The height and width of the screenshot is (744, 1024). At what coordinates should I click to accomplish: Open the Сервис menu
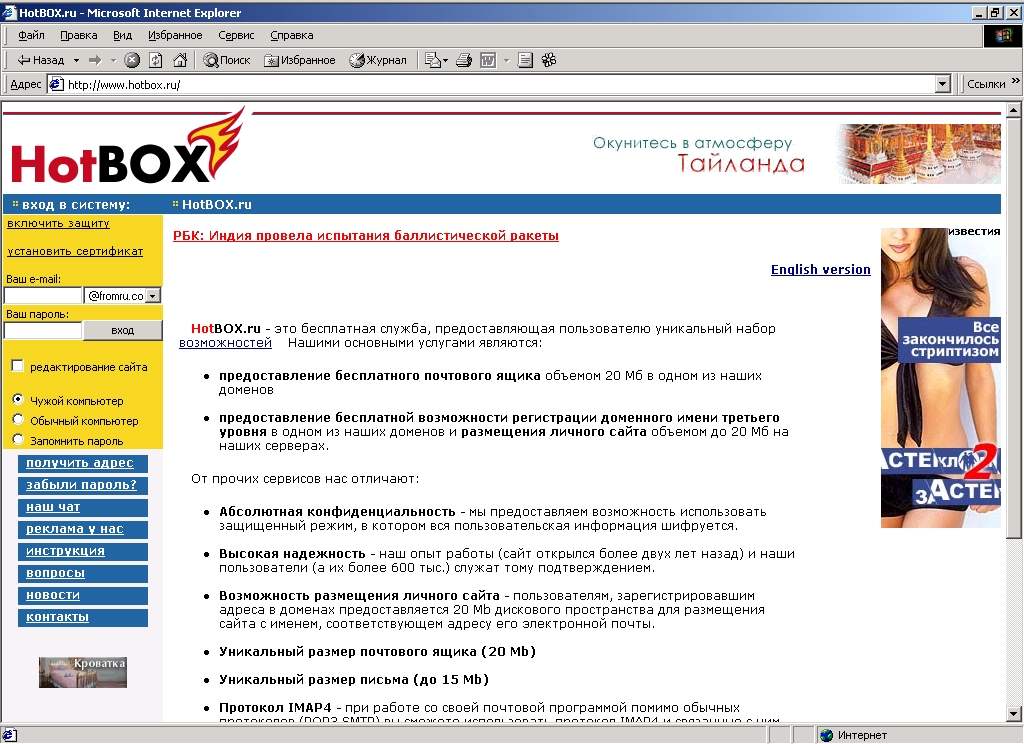(x=236, y=35)
